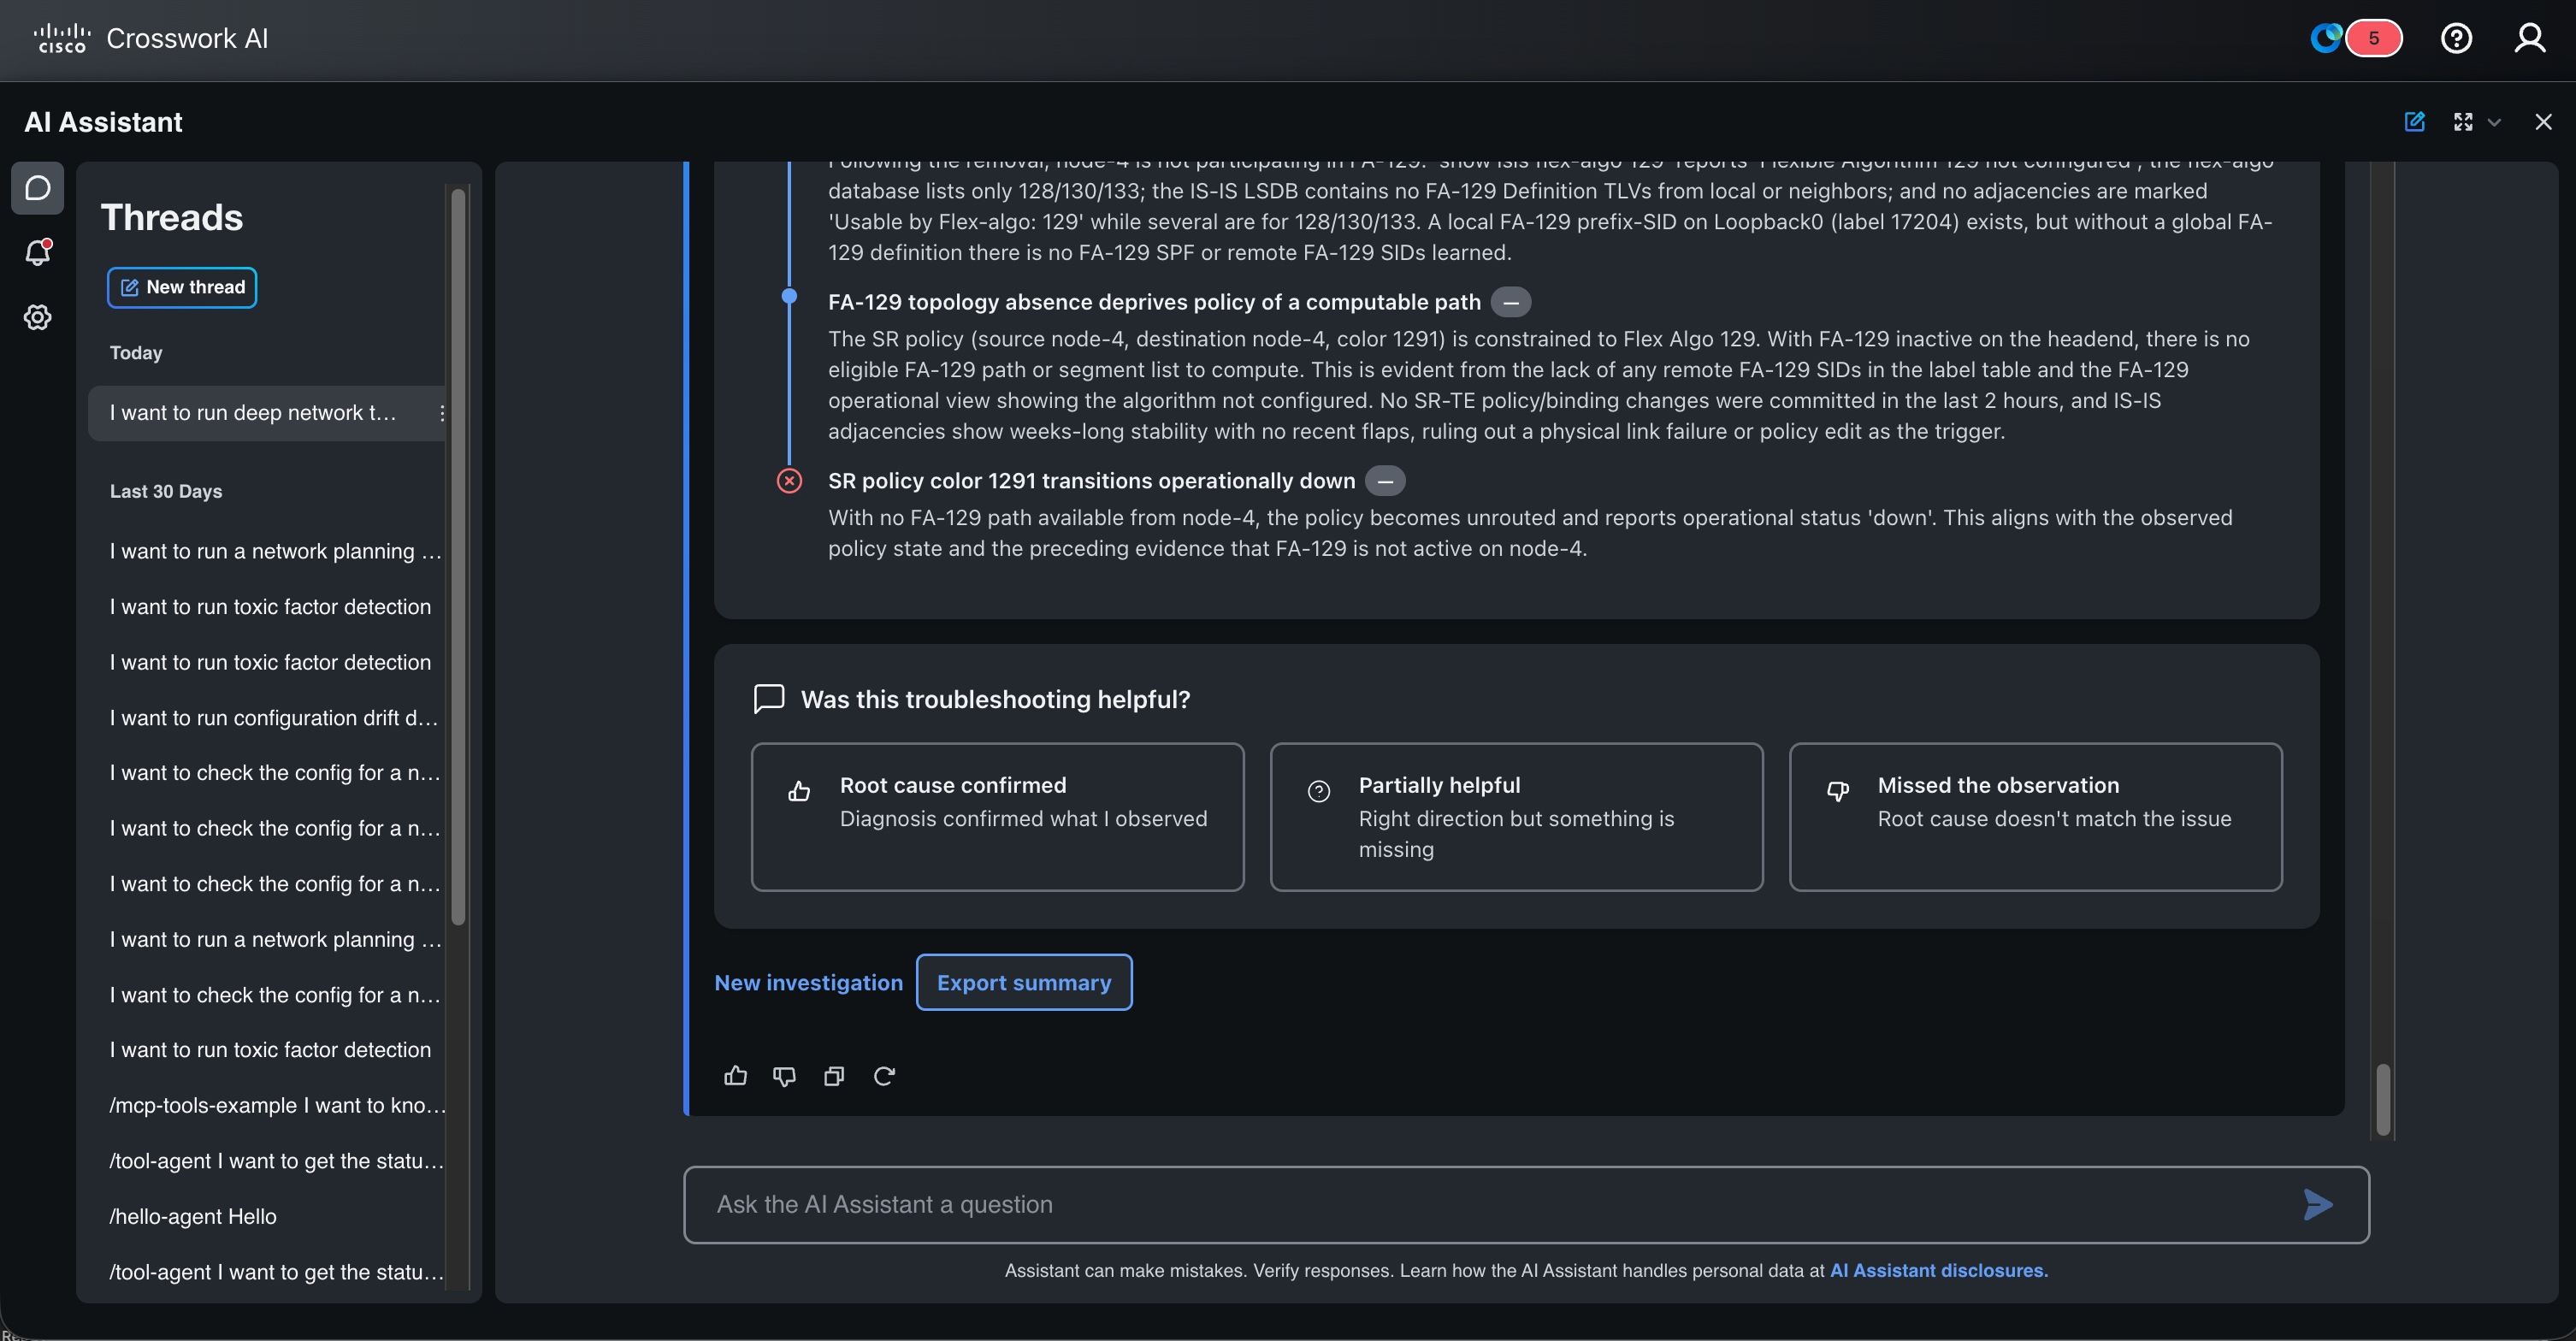Thumbs down the assistant response
The image size is (2576, 1341).
pyautogui.click(x=784, y=1076)
